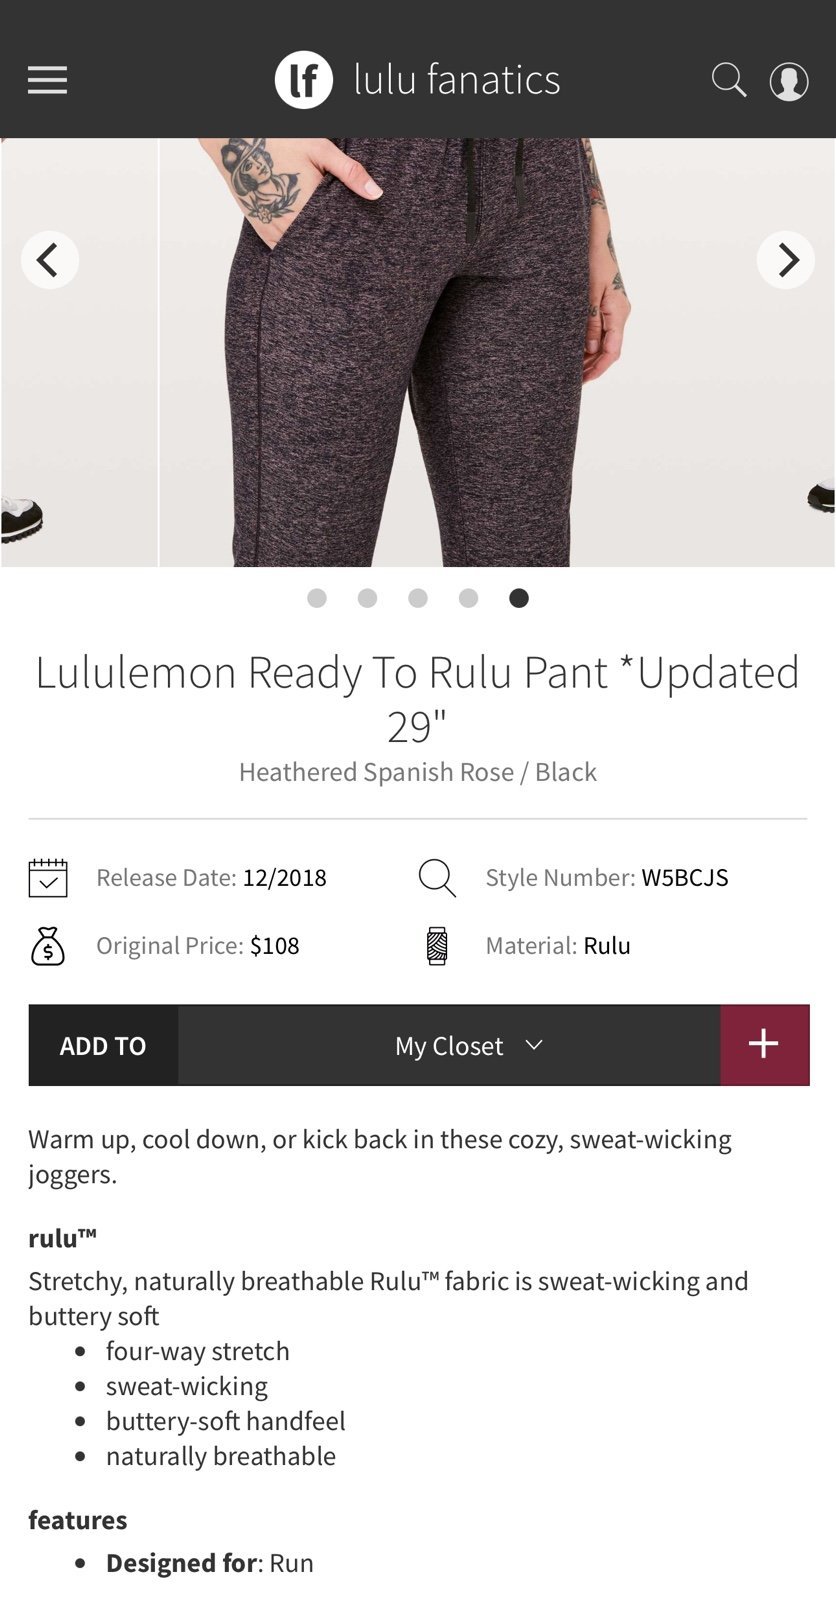This screenshot has width=836, height=1600.
Task: Expand the My Closet dropdown
Action: (x=449, y=1045)
